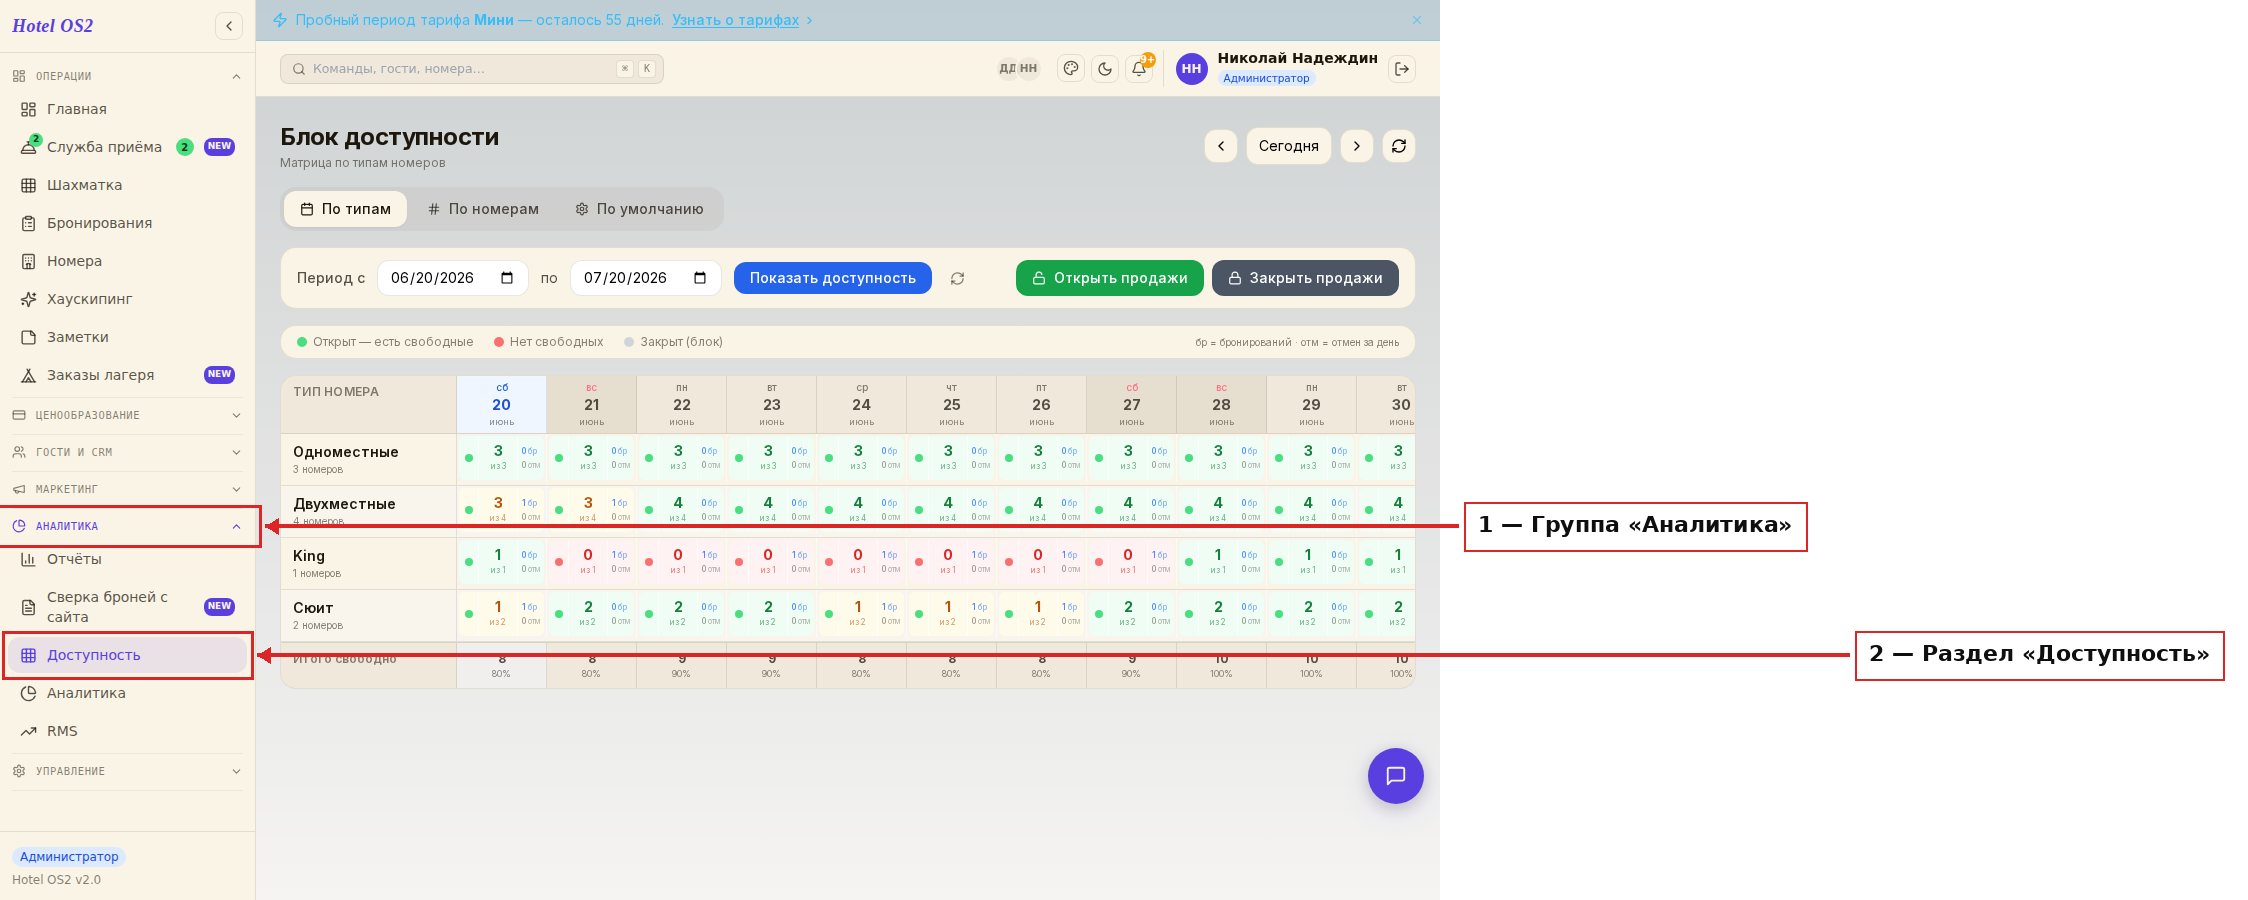This screenshot has width=2248, height=900.
Task: Open Хаускипинг section
Action: (x=127, y=299)
